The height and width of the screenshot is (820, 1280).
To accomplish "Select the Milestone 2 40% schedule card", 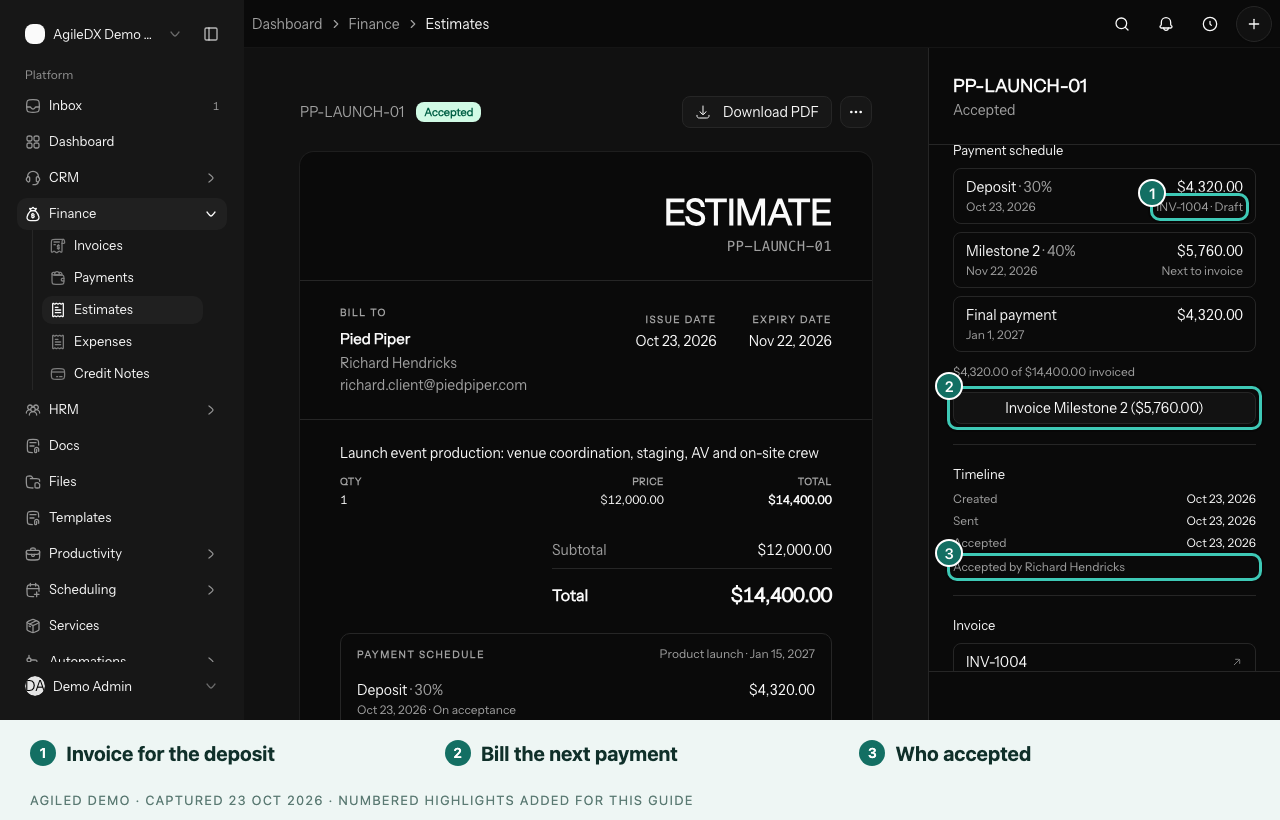I will coord(1104,260).
